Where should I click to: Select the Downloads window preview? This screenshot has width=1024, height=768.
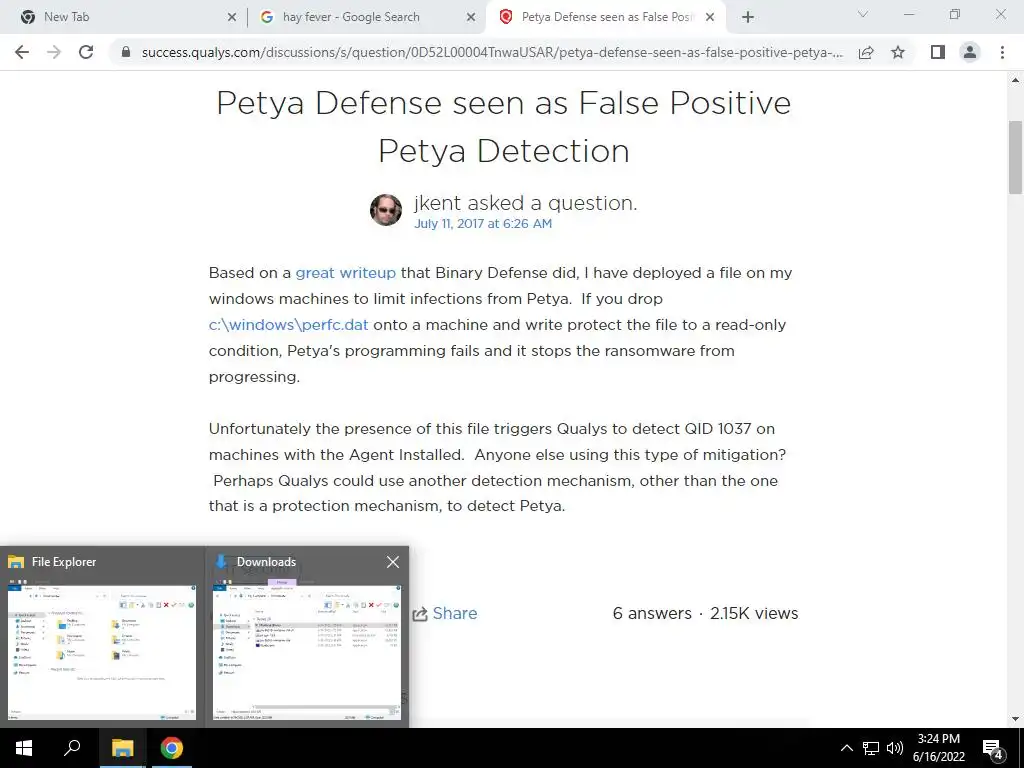[307, 637]
